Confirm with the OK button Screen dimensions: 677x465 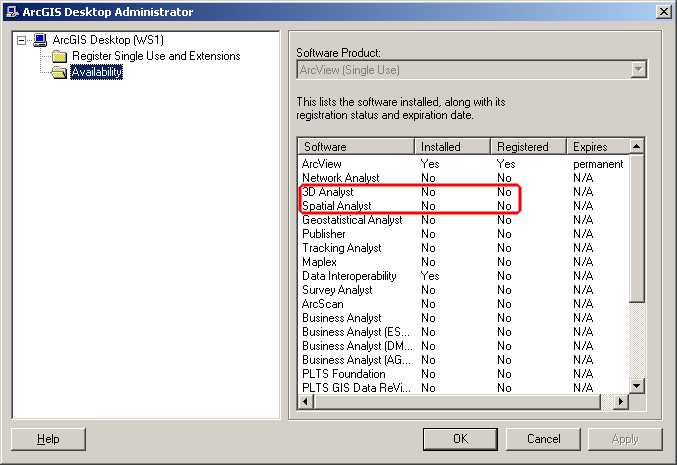point(460,439)
